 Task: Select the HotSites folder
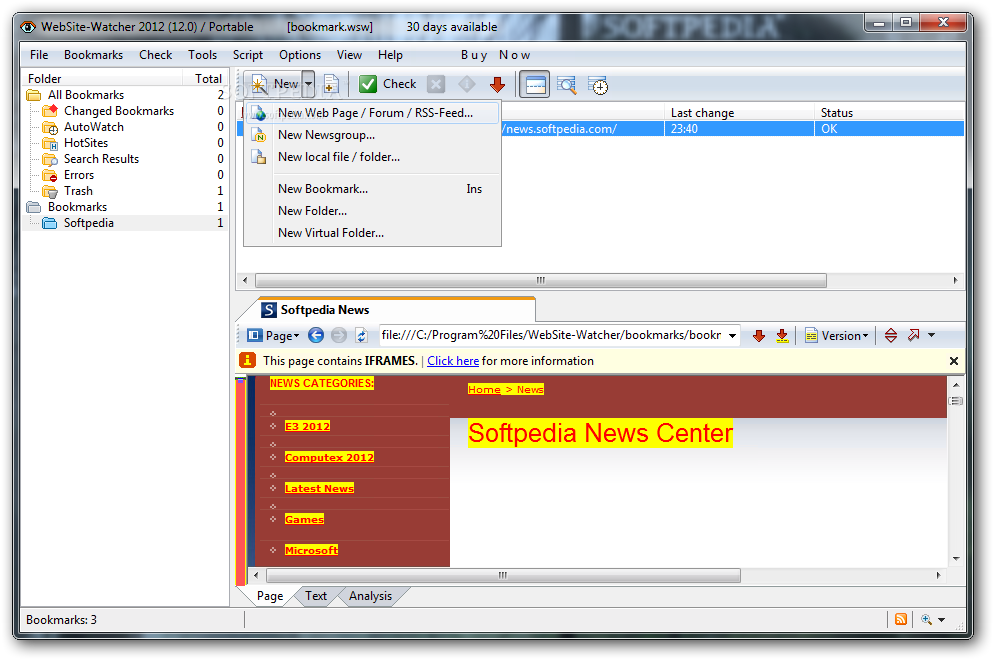point(86,143)
